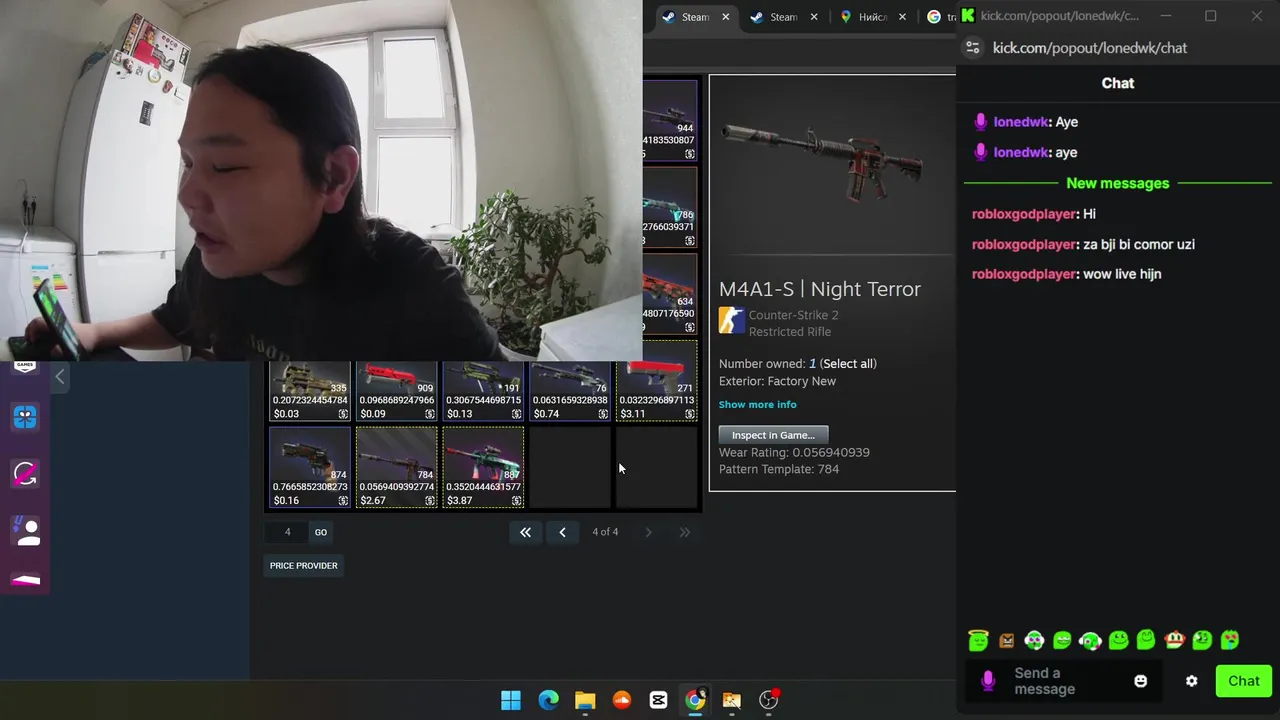Open Windows Start menu
Image resolution: width=1280 pixels, height=720 pixels.
511,700
